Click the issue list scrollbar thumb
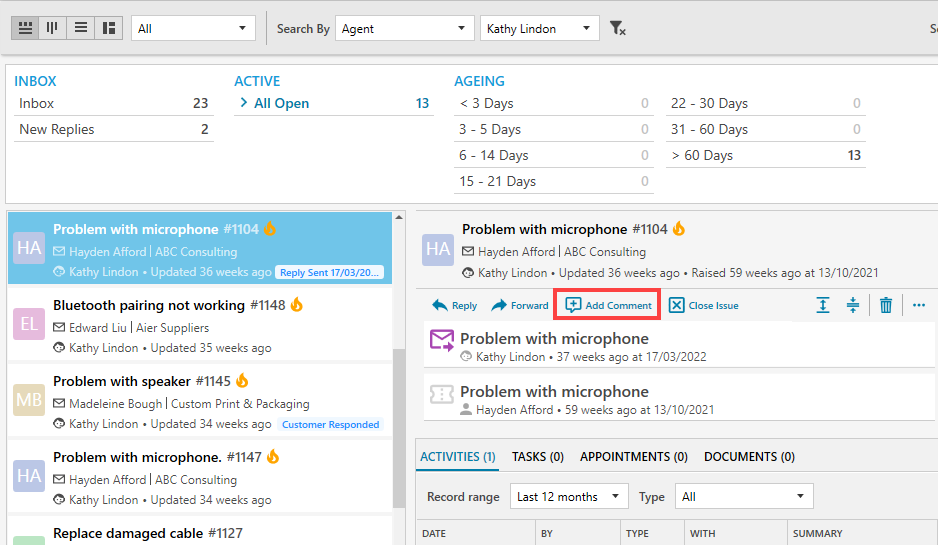This screenshot has width=938, height=545. [x=399, y=428]
